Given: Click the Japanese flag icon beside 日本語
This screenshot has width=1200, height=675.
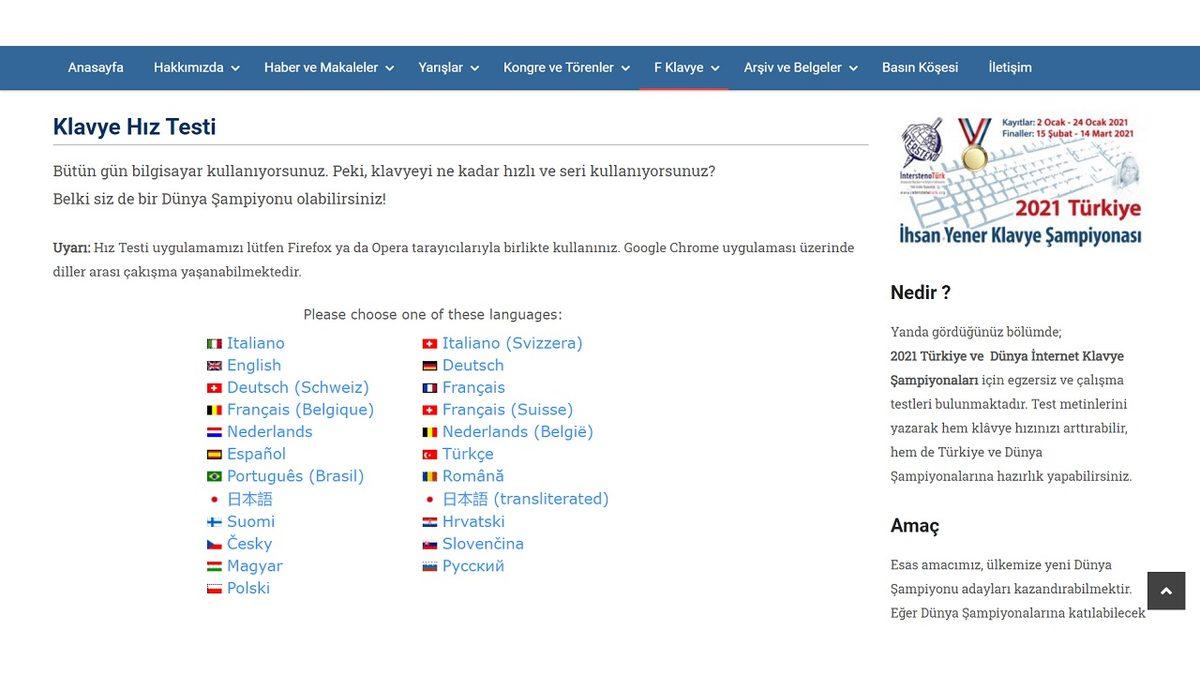Looking at the screenshot, I should coord(214,499).
